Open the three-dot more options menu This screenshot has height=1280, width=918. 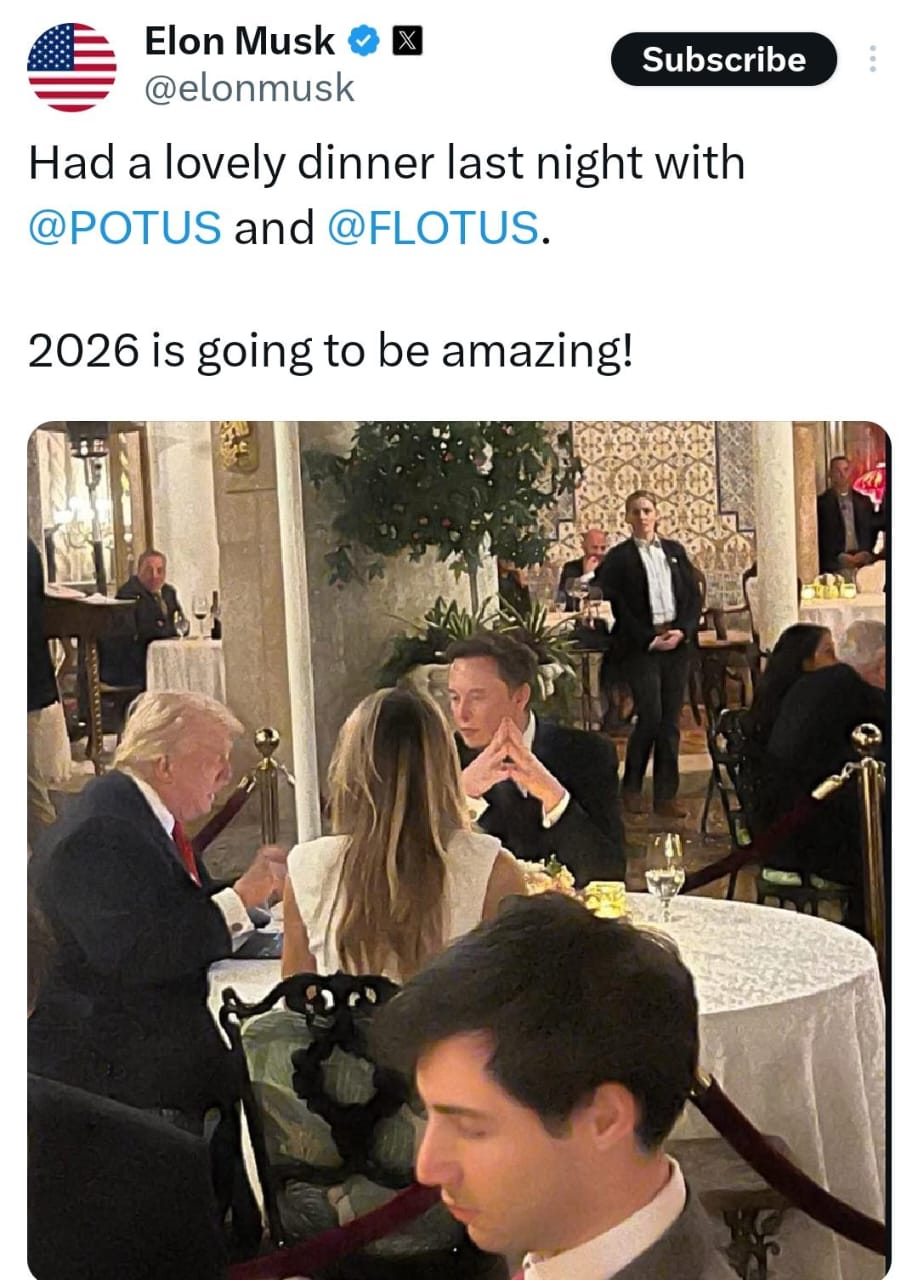873,60
